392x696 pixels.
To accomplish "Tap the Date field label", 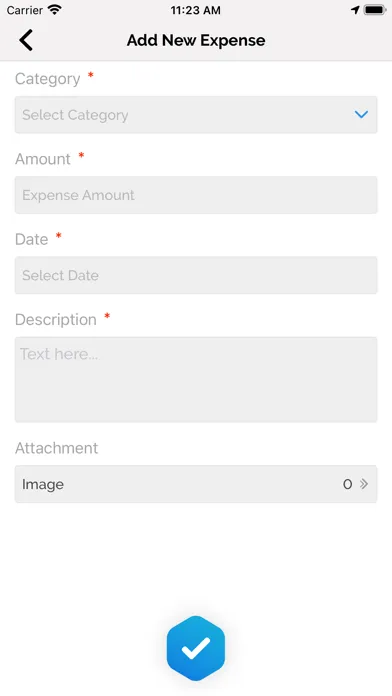I will click(x=32, y=239).
